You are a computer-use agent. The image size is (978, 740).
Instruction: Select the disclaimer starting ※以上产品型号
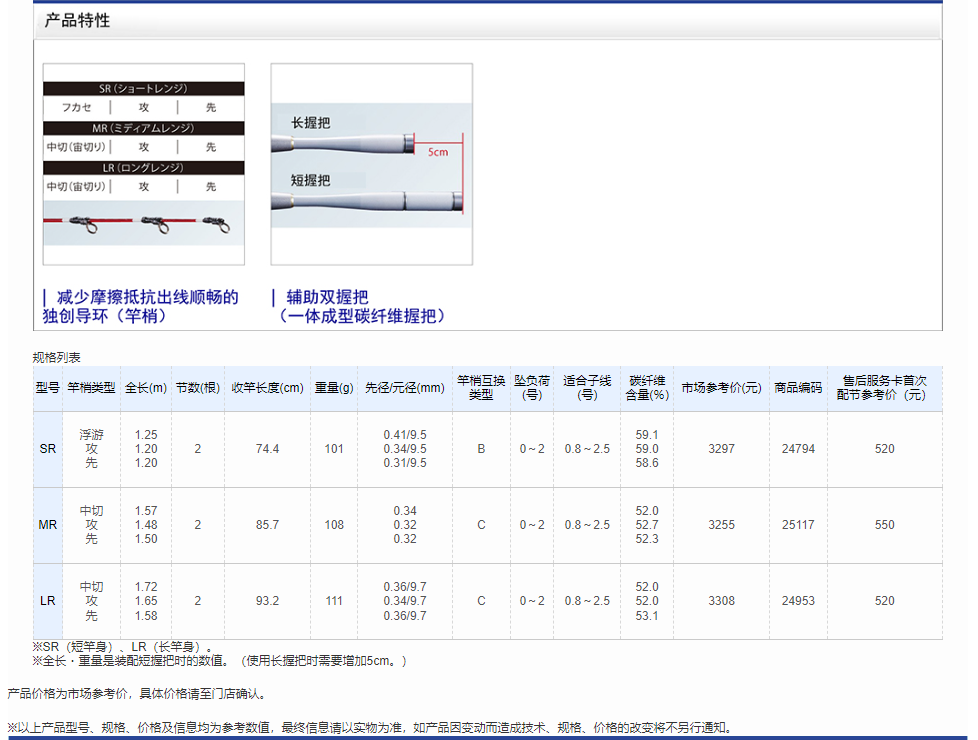click(372, 728)
